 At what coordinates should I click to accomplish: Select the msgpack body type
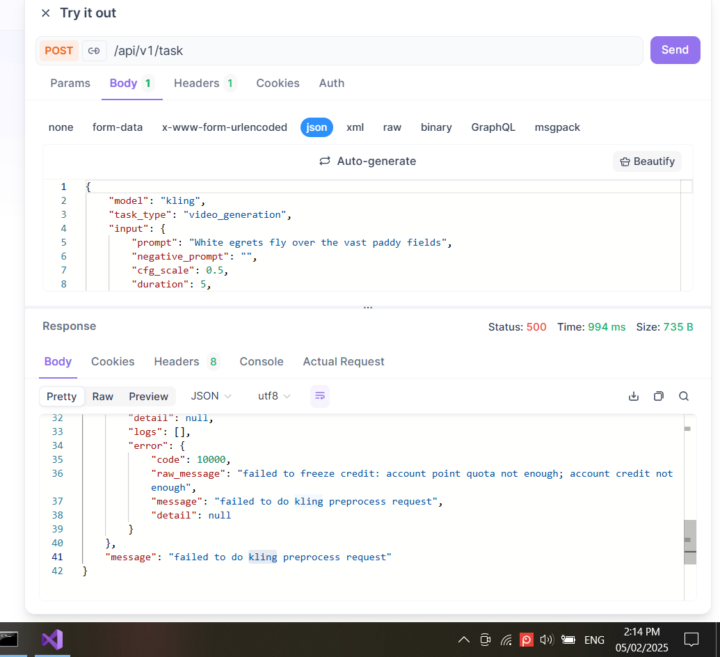tap(557, 127)
